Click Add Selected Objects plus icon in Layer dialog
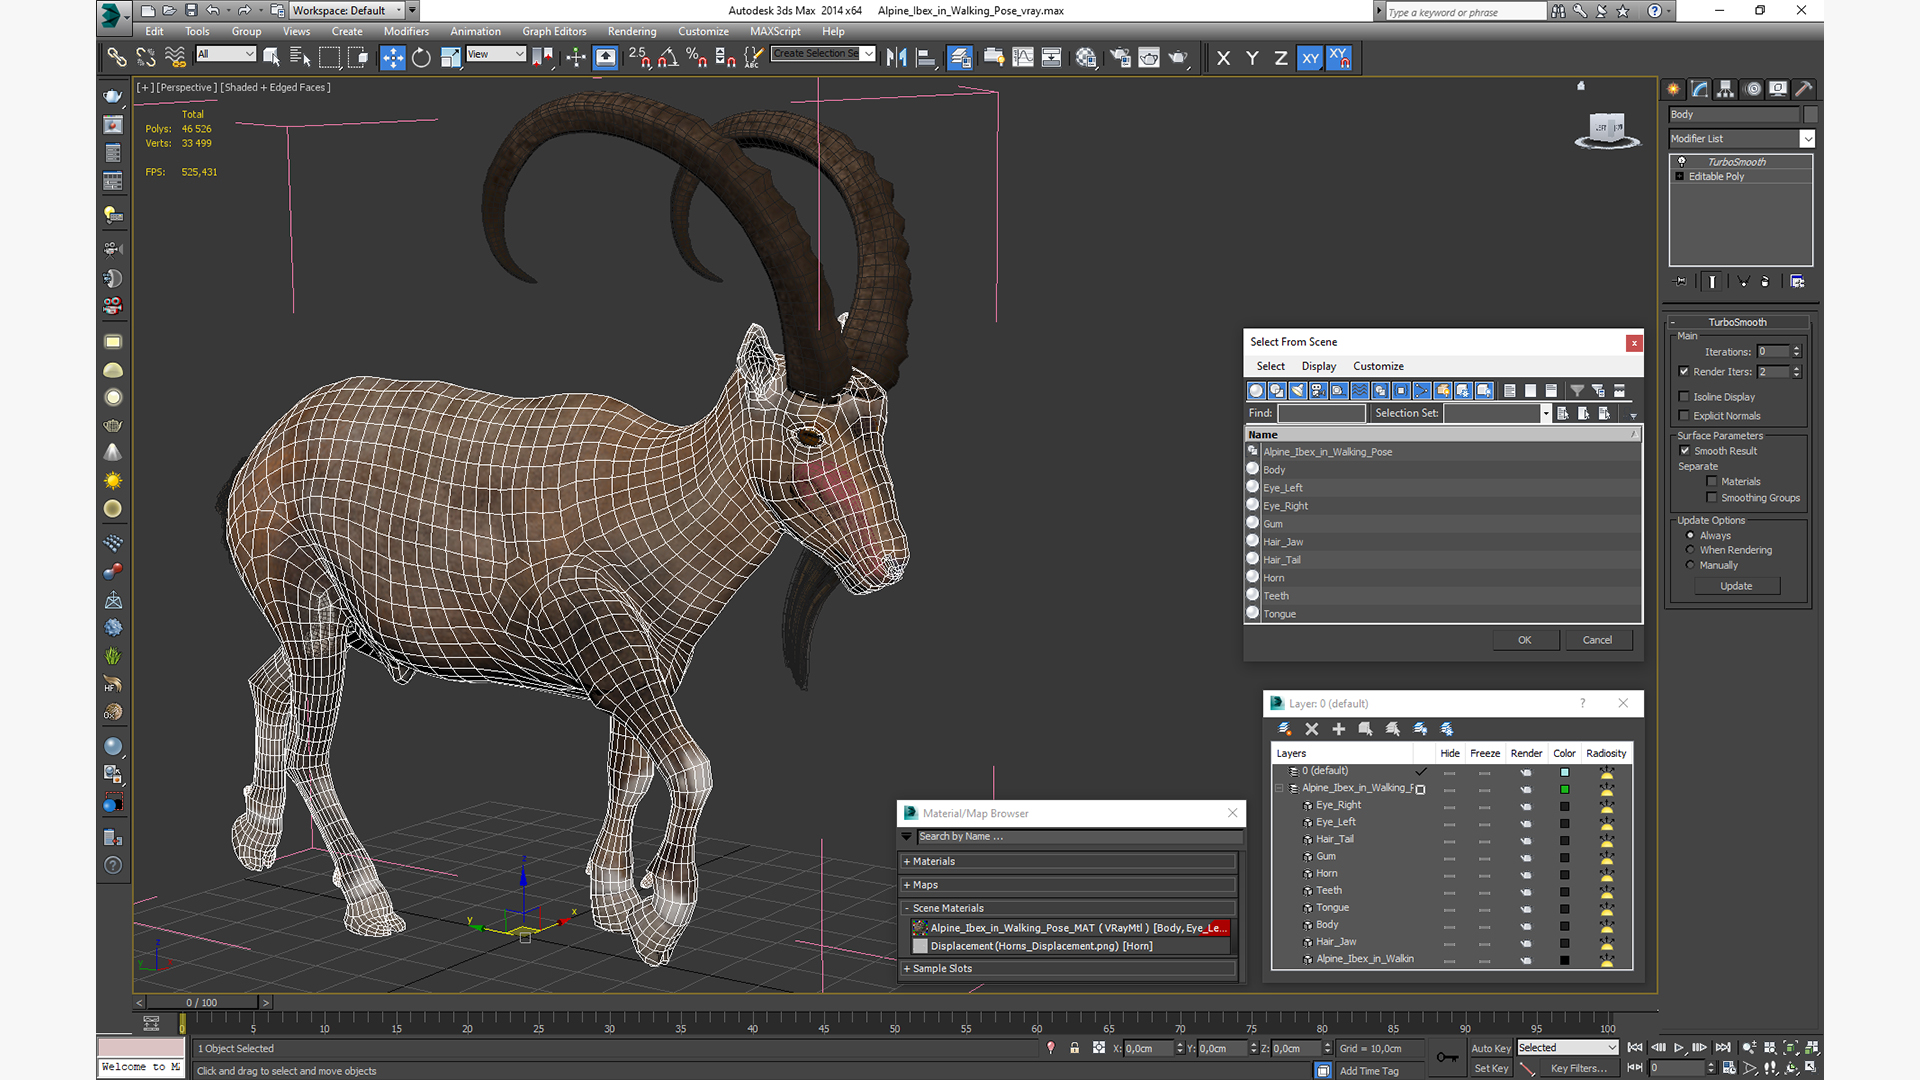 tap(1339, 729)
